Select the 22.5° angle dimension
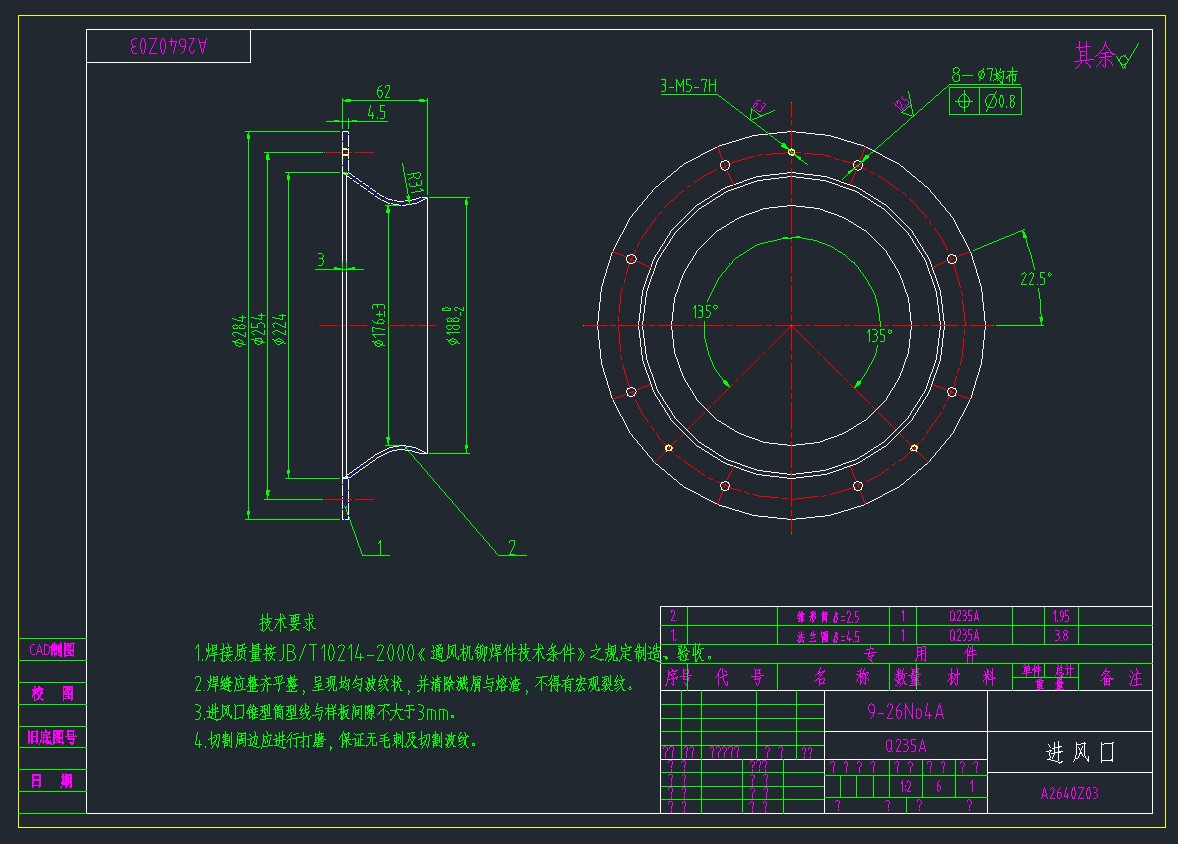Image resolution: width=1178 pixels, height=844 pixels. [1035, 280]
